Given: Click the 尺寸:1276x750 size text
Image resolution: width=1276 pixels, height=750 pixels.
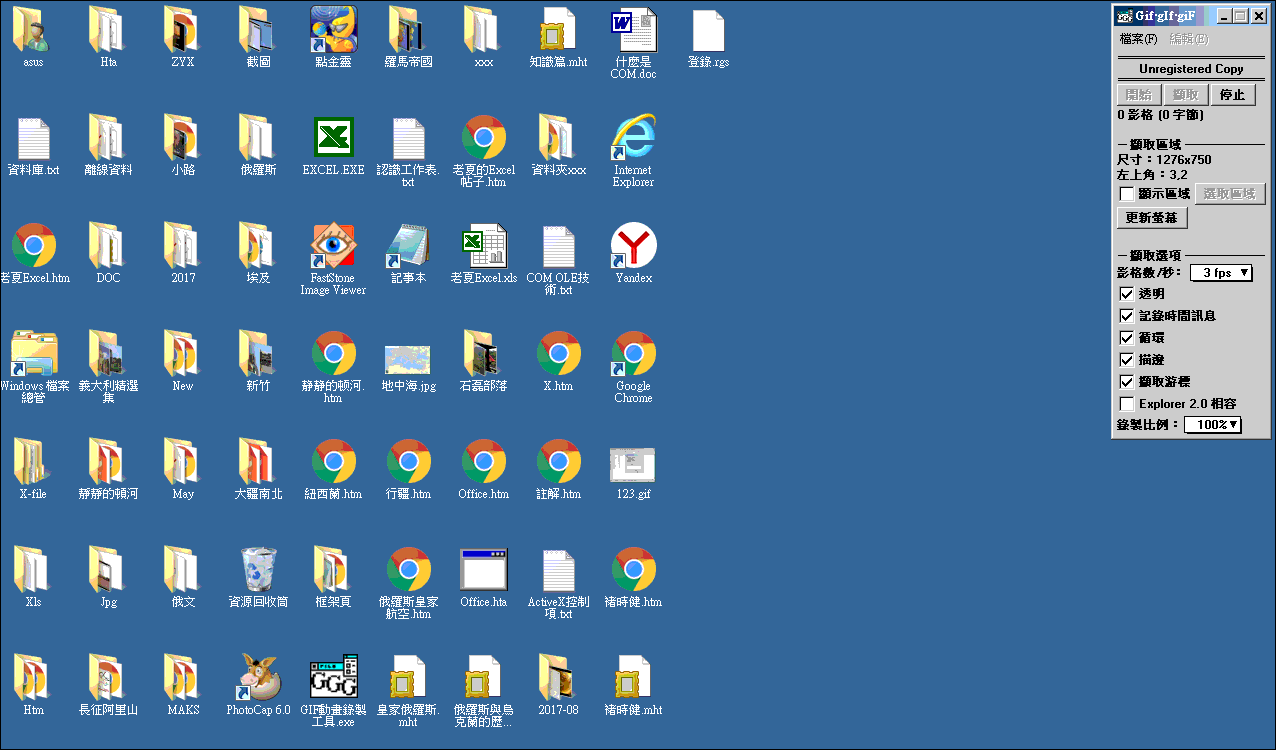Looking at the screenshot, I should tap(1164, 160).
